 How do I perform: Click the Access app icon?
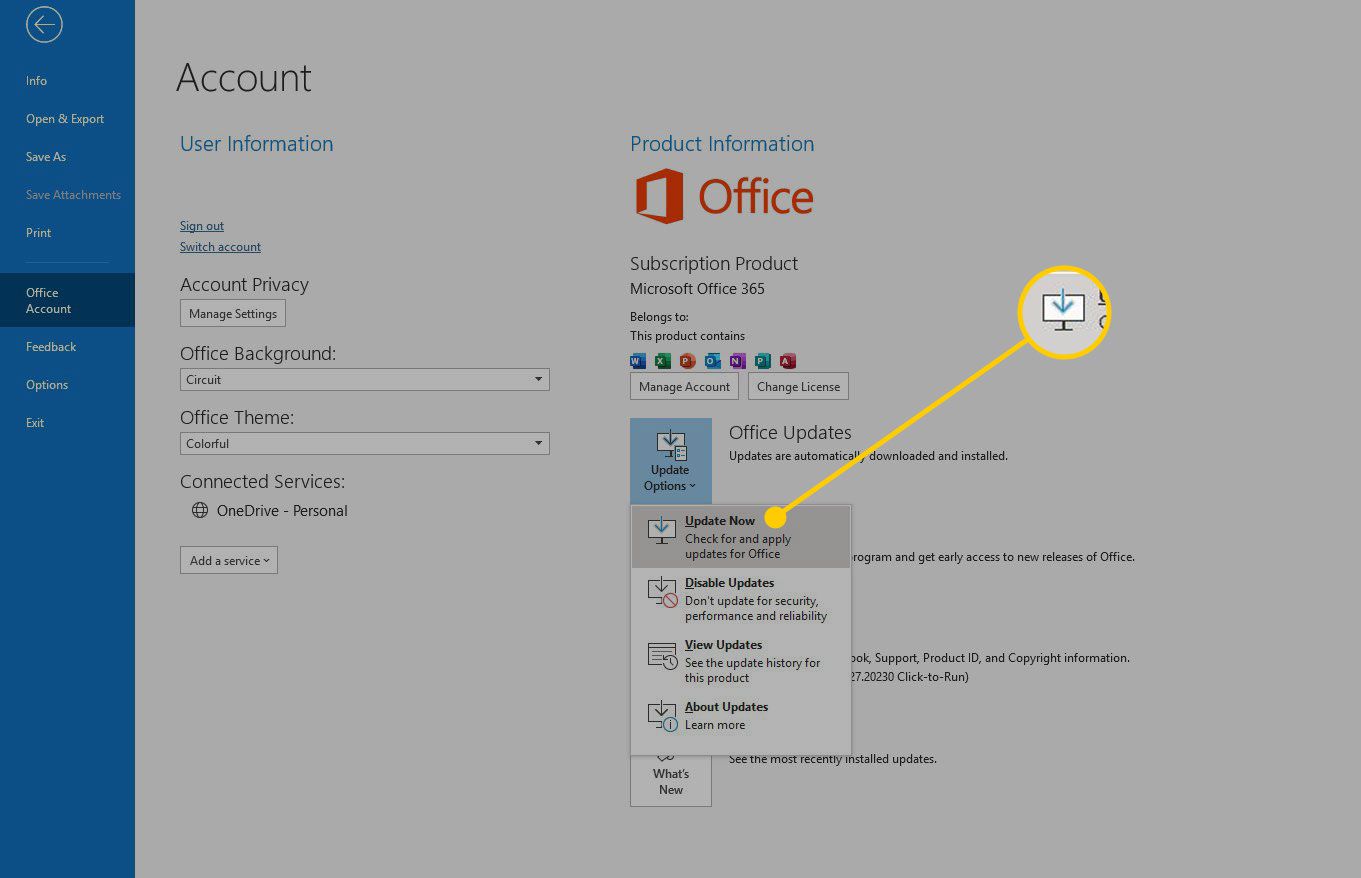787,361
